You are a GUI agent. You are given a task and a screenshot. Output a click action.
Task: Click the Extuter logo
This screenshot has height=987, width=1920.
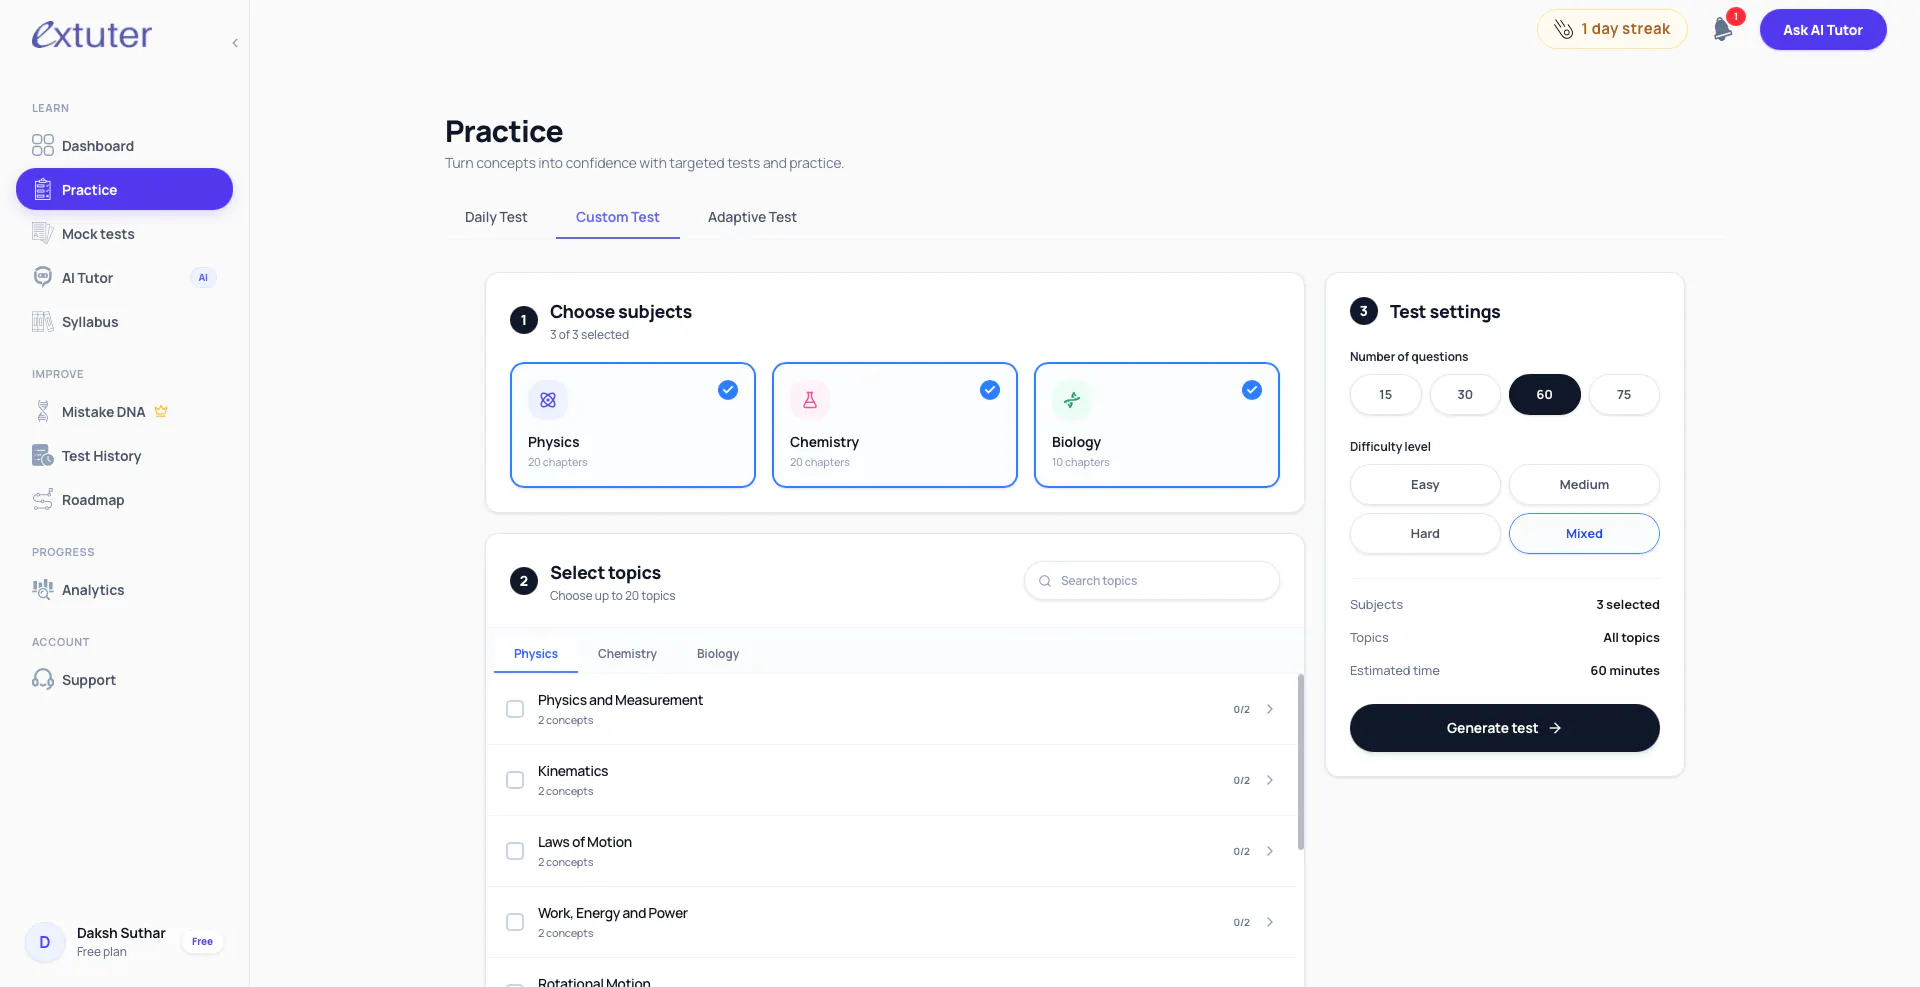coord(92,35)
